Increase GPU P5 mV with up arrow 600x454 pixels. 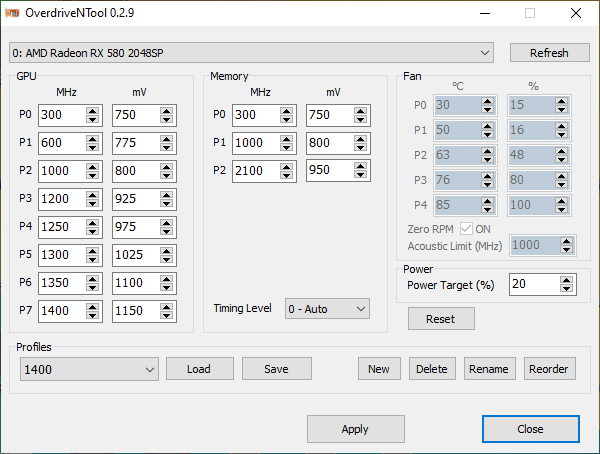point(166,251)
